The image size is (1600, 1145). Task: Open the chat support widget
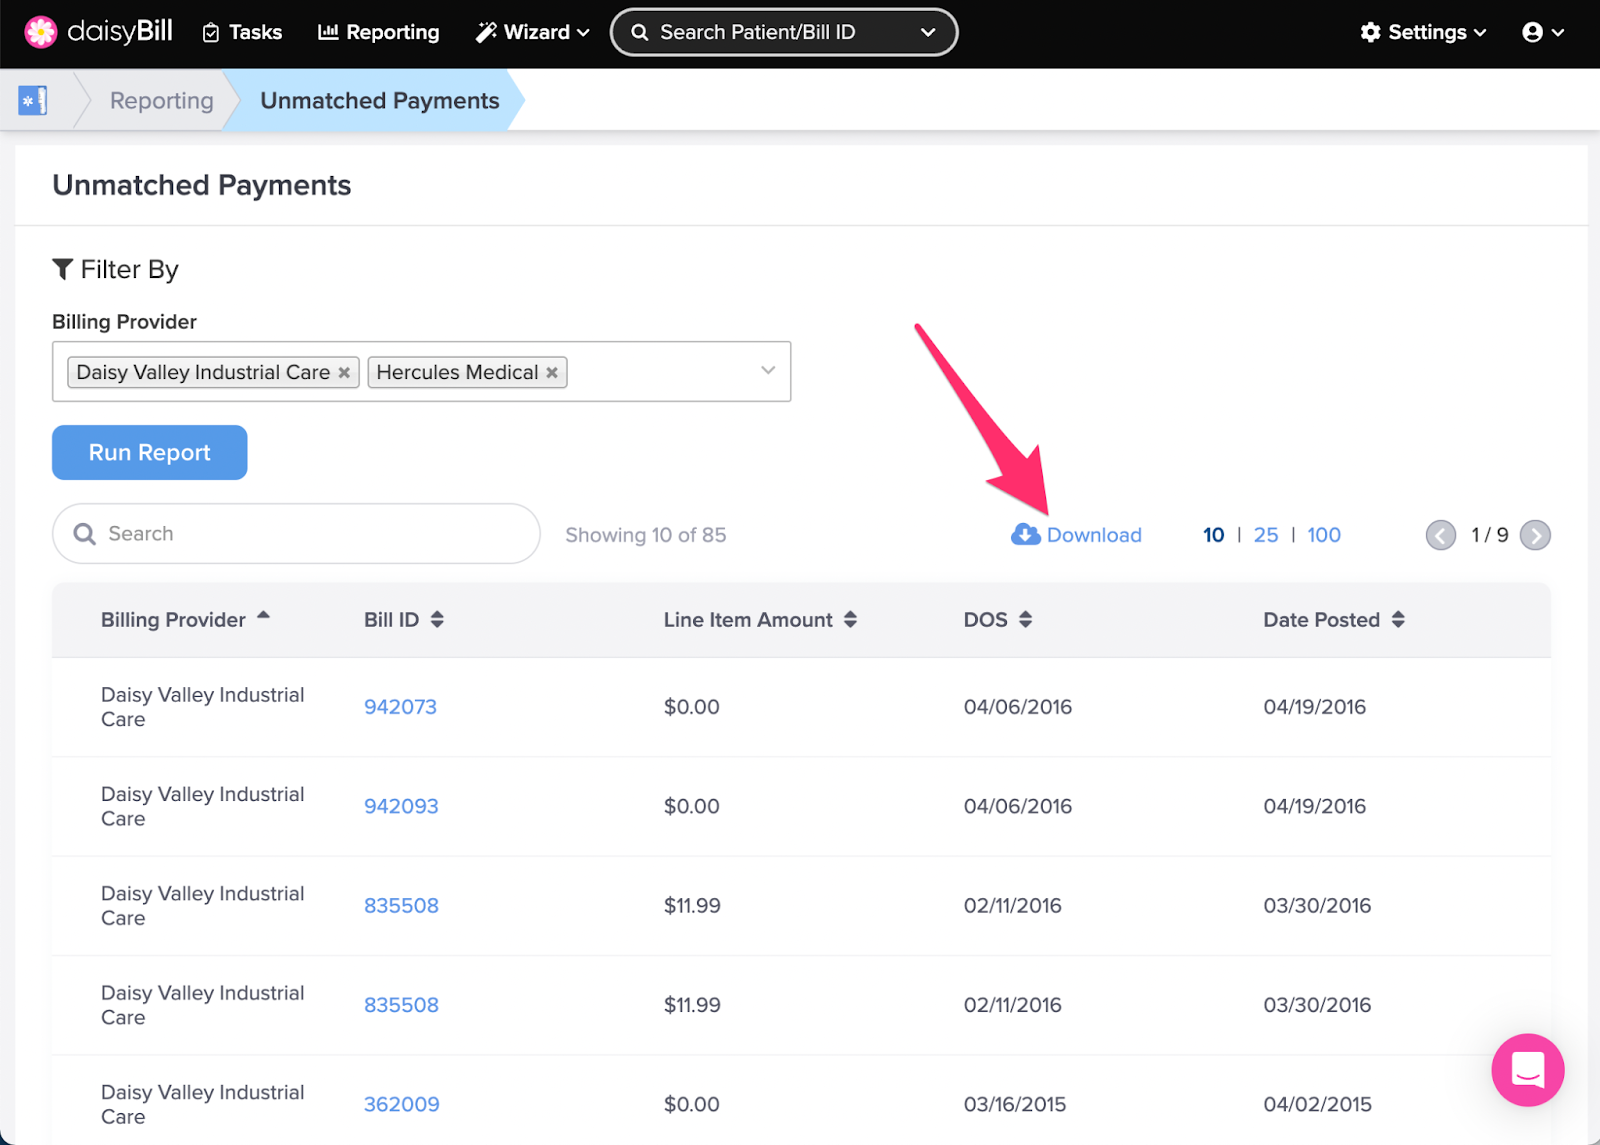1527,1069
